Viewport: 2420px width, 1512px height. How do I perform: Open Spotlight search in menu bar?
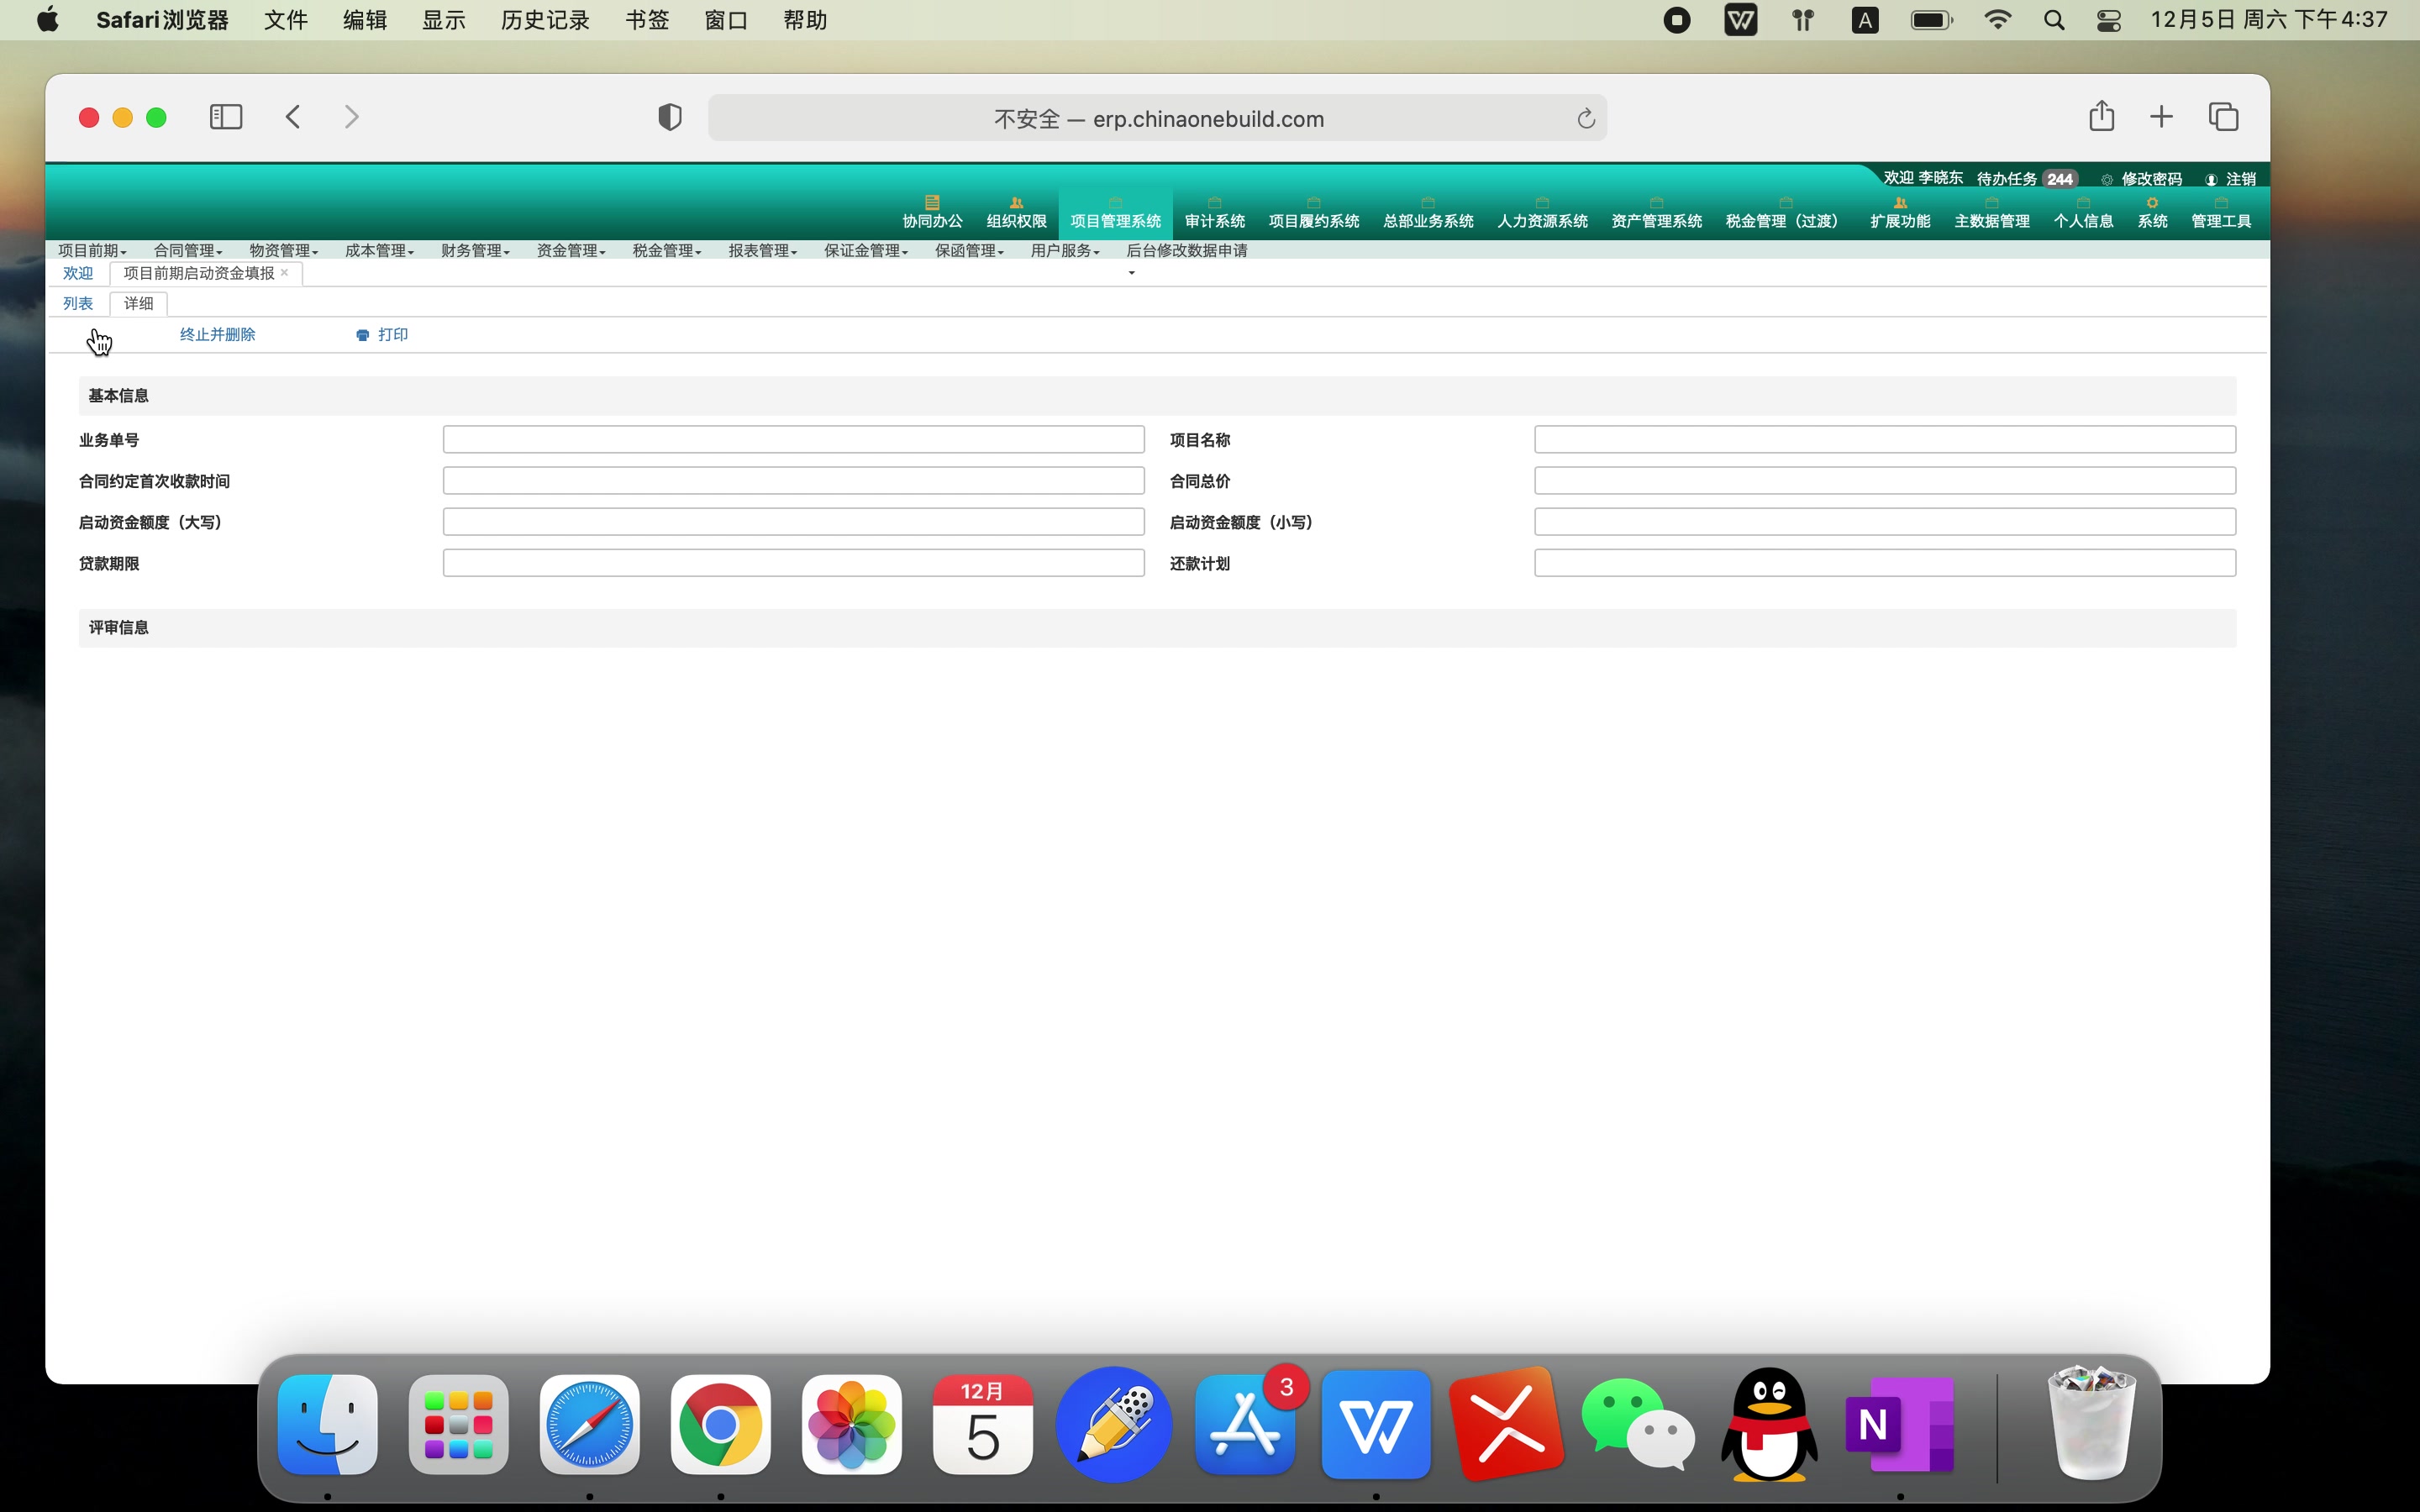coord(2054,20)
